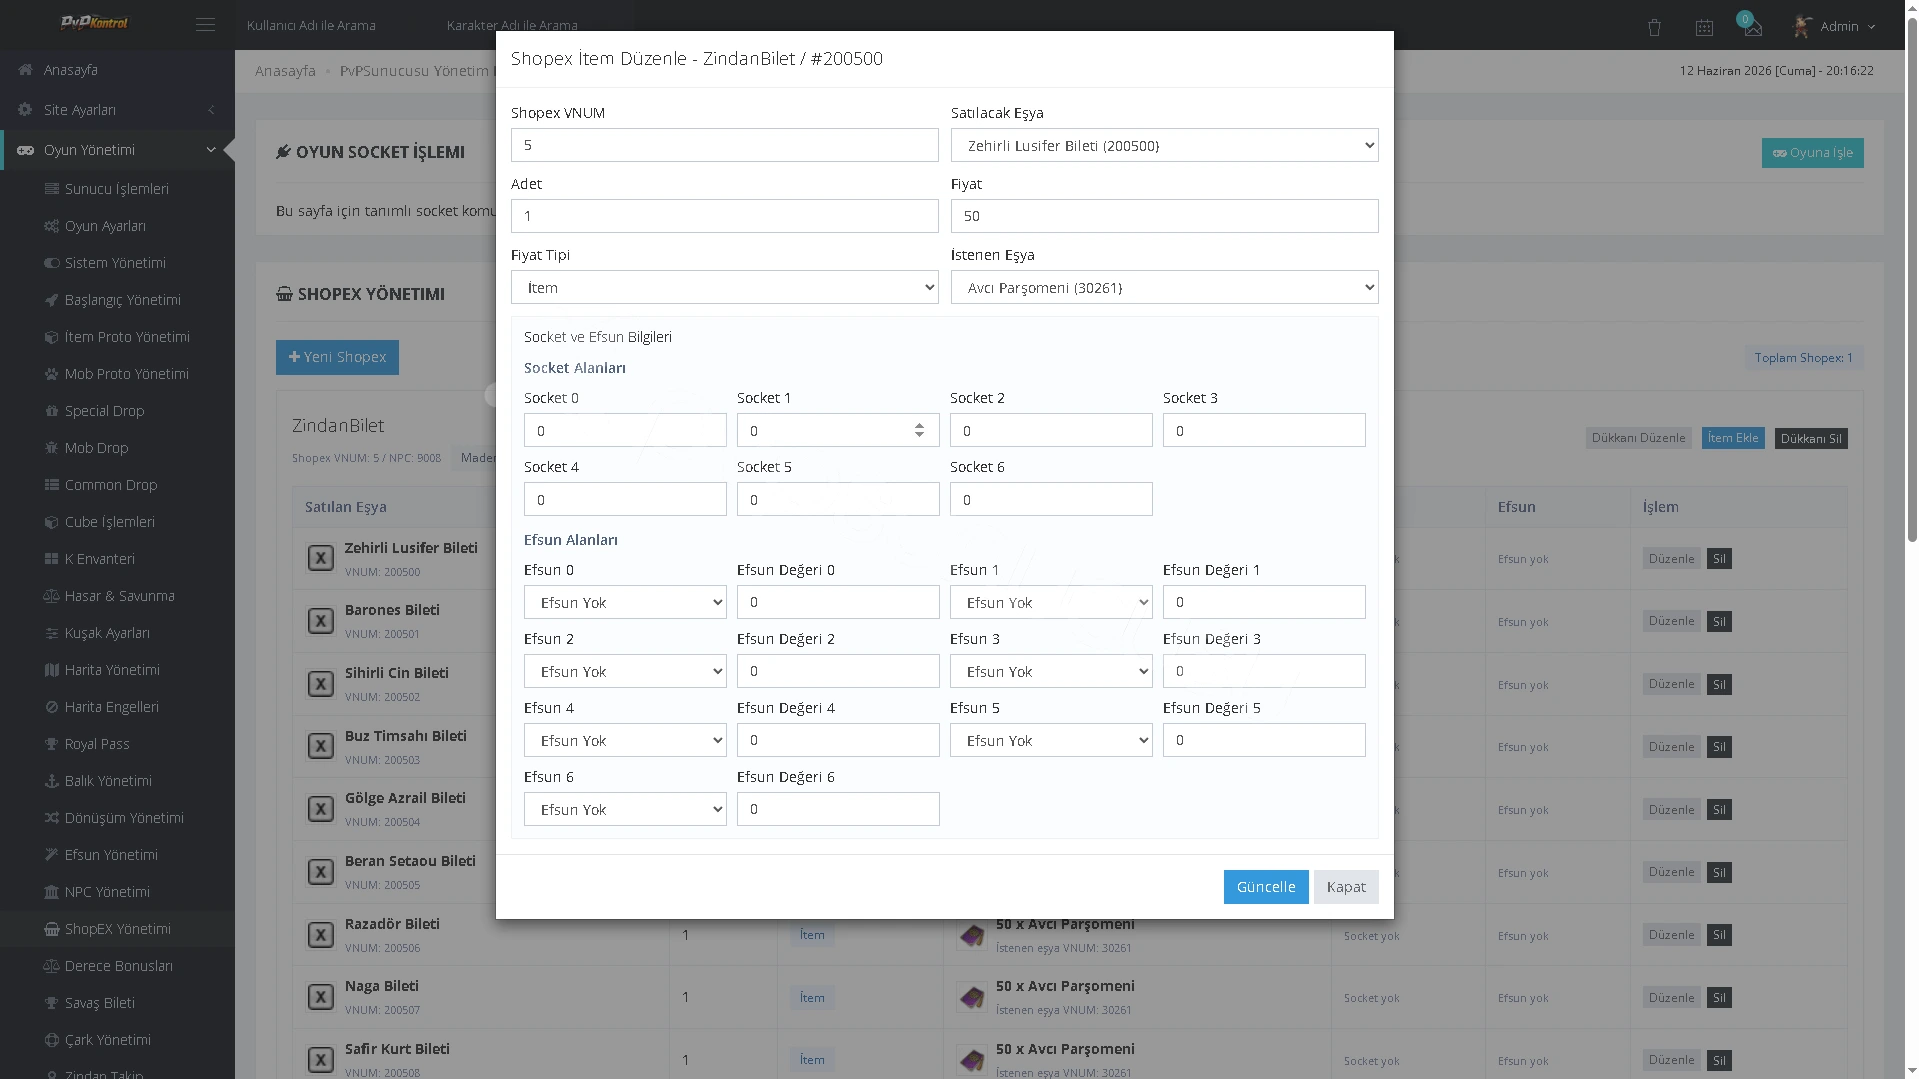The image size is (1919, 1079).
Task: Click the Anasayfa home sidebar icon
Action: [26, 70]
